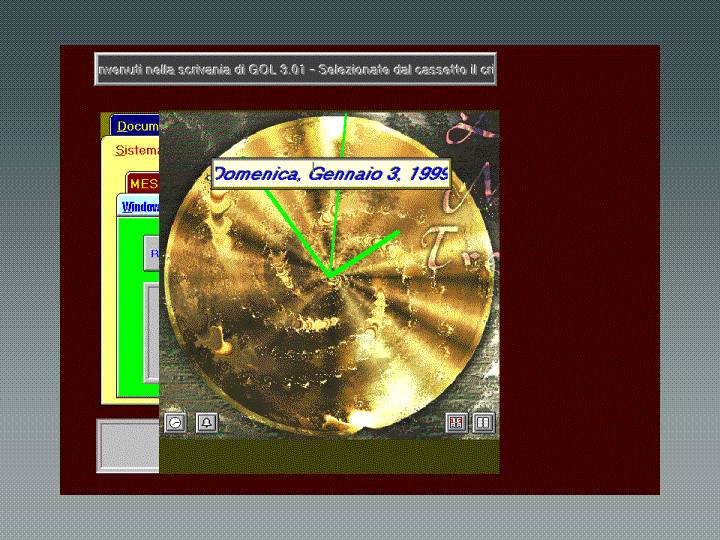
Task: Click the short green hour hand
Action: (x=368, y=252)
